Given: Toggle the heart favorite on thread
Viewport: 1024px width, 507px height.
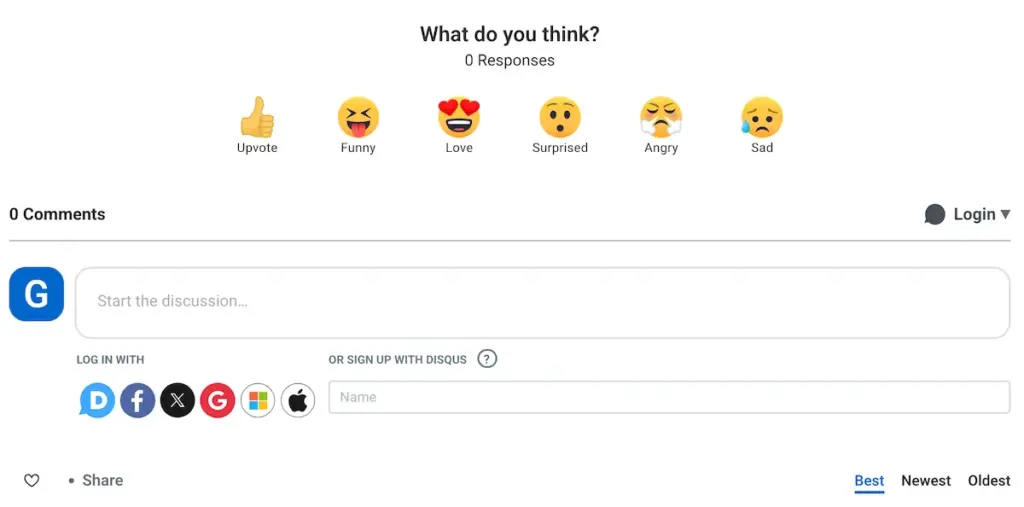Looking at the screenshot, I should click(32, 481).
